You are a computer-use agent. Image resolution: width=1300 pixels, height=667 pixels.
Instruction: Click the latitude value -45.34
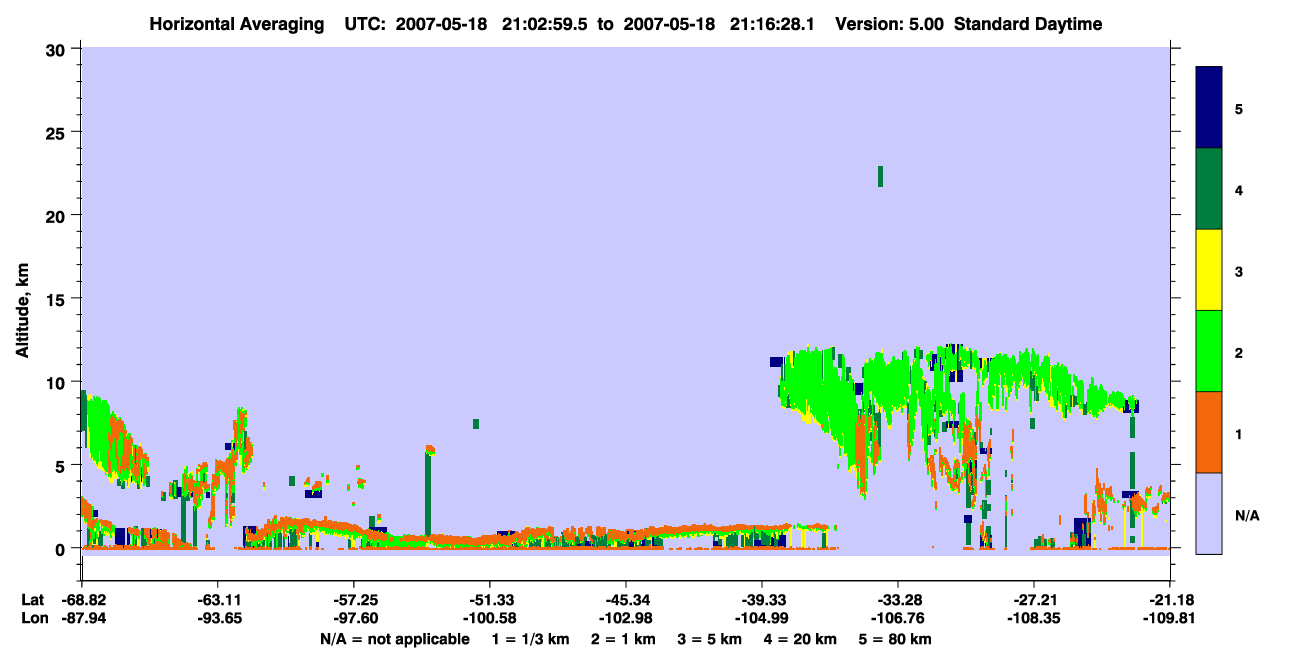(x=626, y=600)
